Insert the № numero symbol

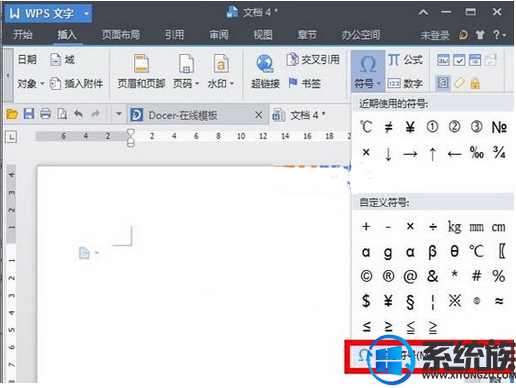point(499,127)
